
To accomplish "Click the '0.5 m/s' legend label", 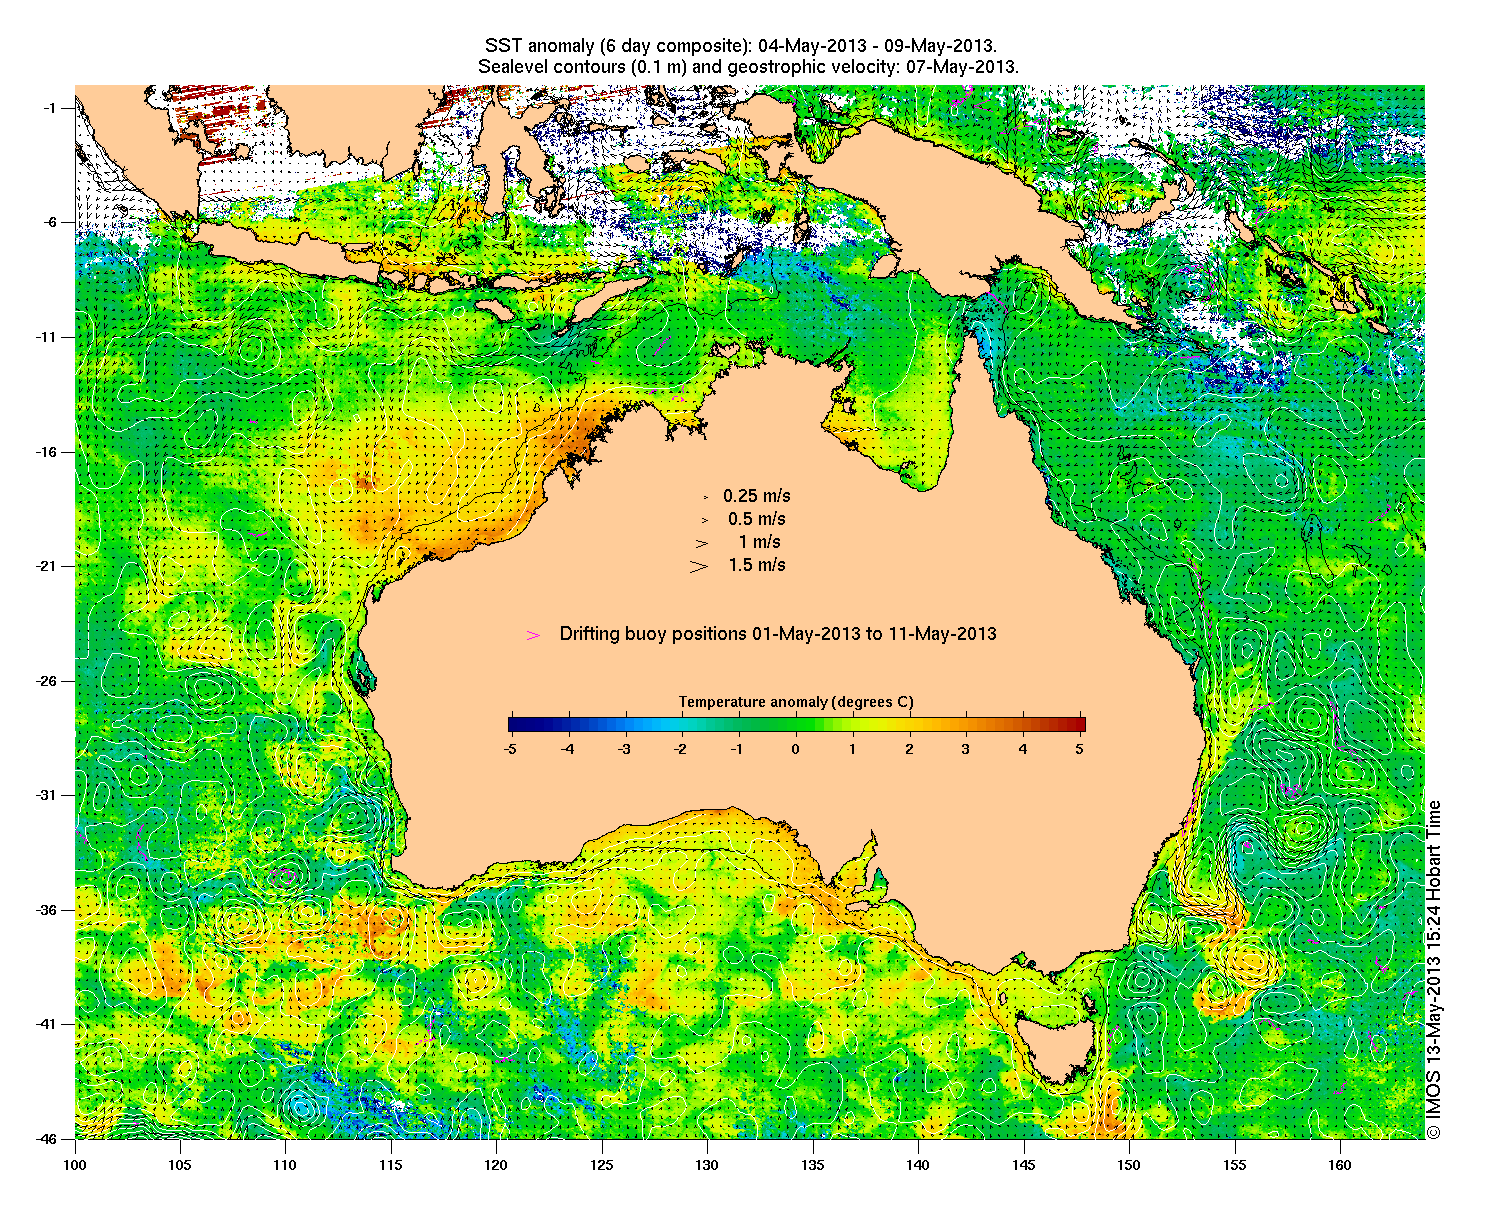I will tap(757, 519).
